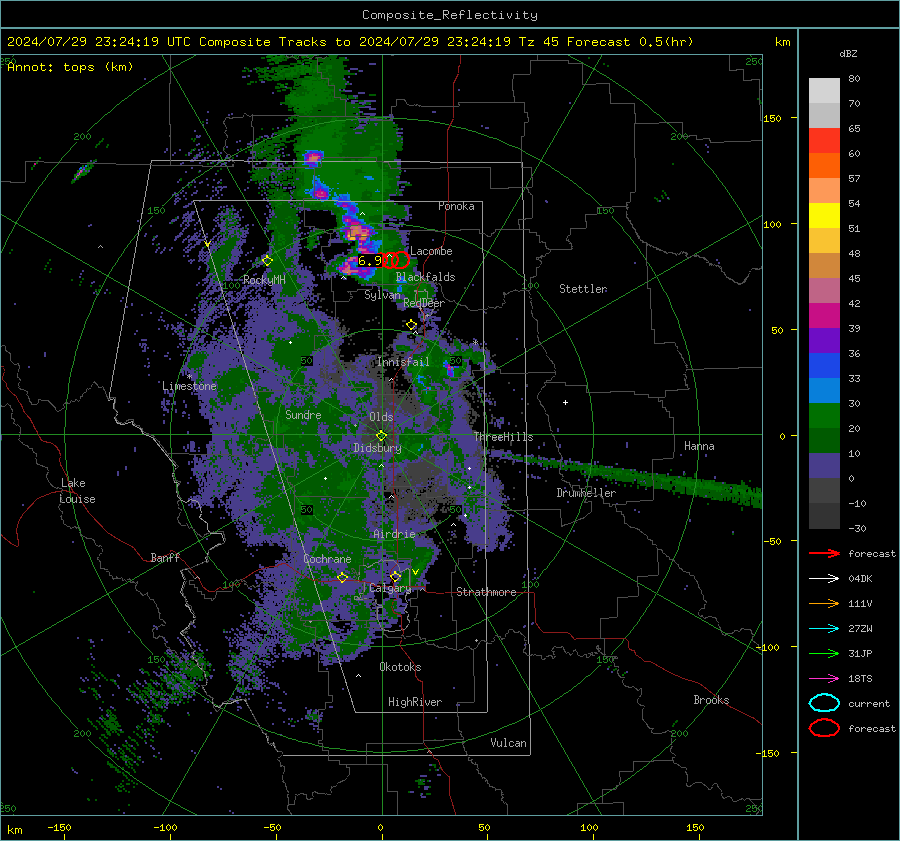Click the RockyMH label
The image size is (900, 841).
point(264,280)
